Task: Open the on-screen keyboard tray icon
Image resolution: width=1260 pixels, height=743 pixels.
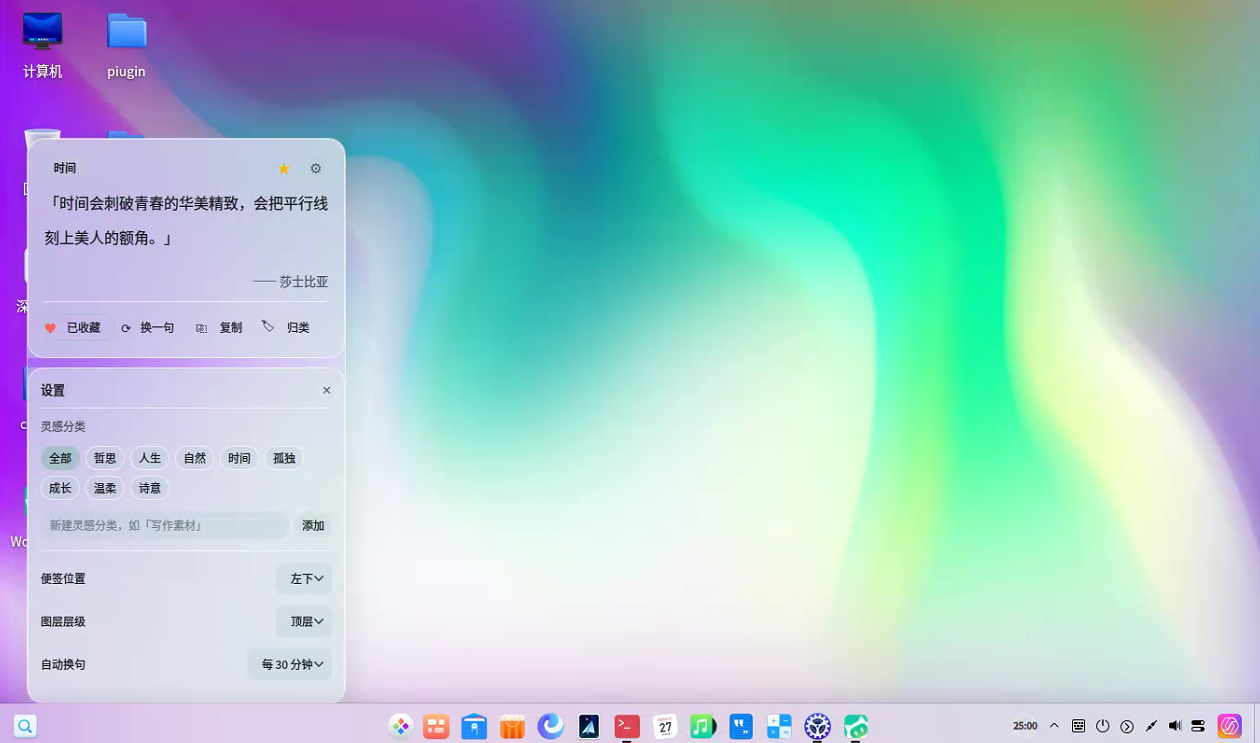Action: tap(1078, 726)
